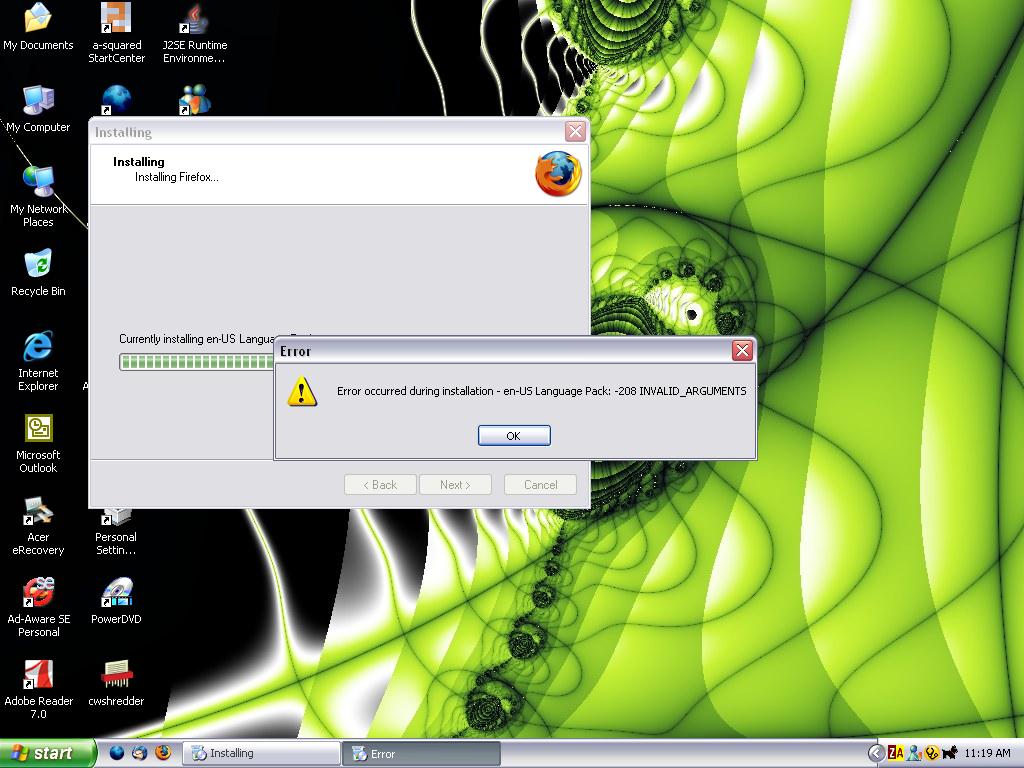Select the J2SE Runtime Environment shortcut
This screenshot has width=1024, height=768.
[195, 33]
